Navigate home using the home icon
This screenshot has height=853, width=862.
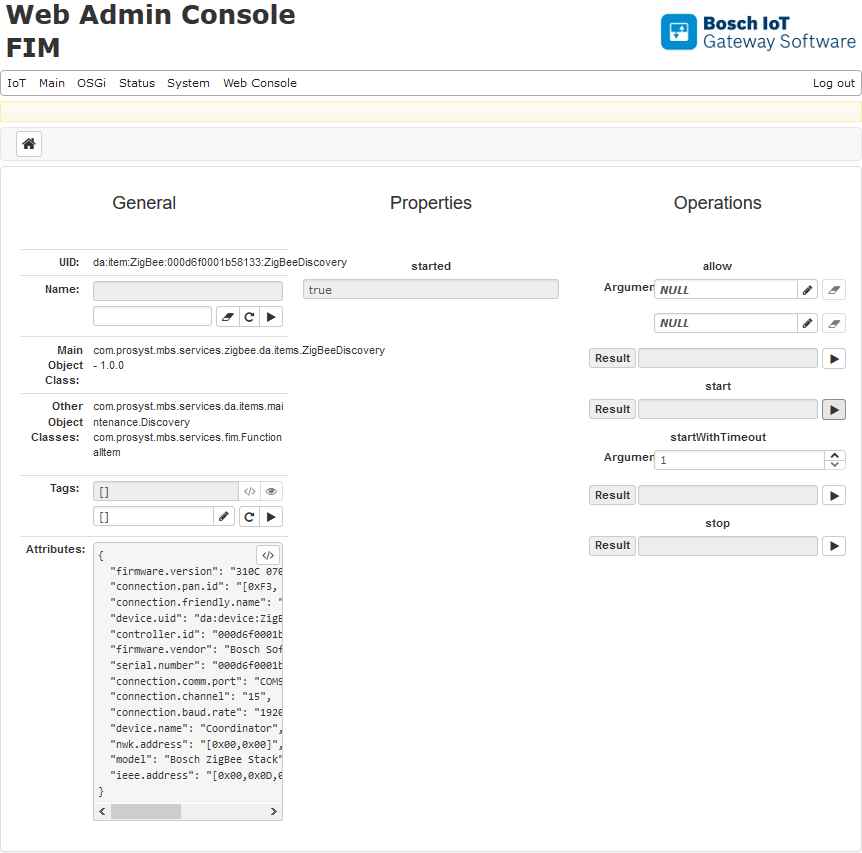[x=28, y=143]
